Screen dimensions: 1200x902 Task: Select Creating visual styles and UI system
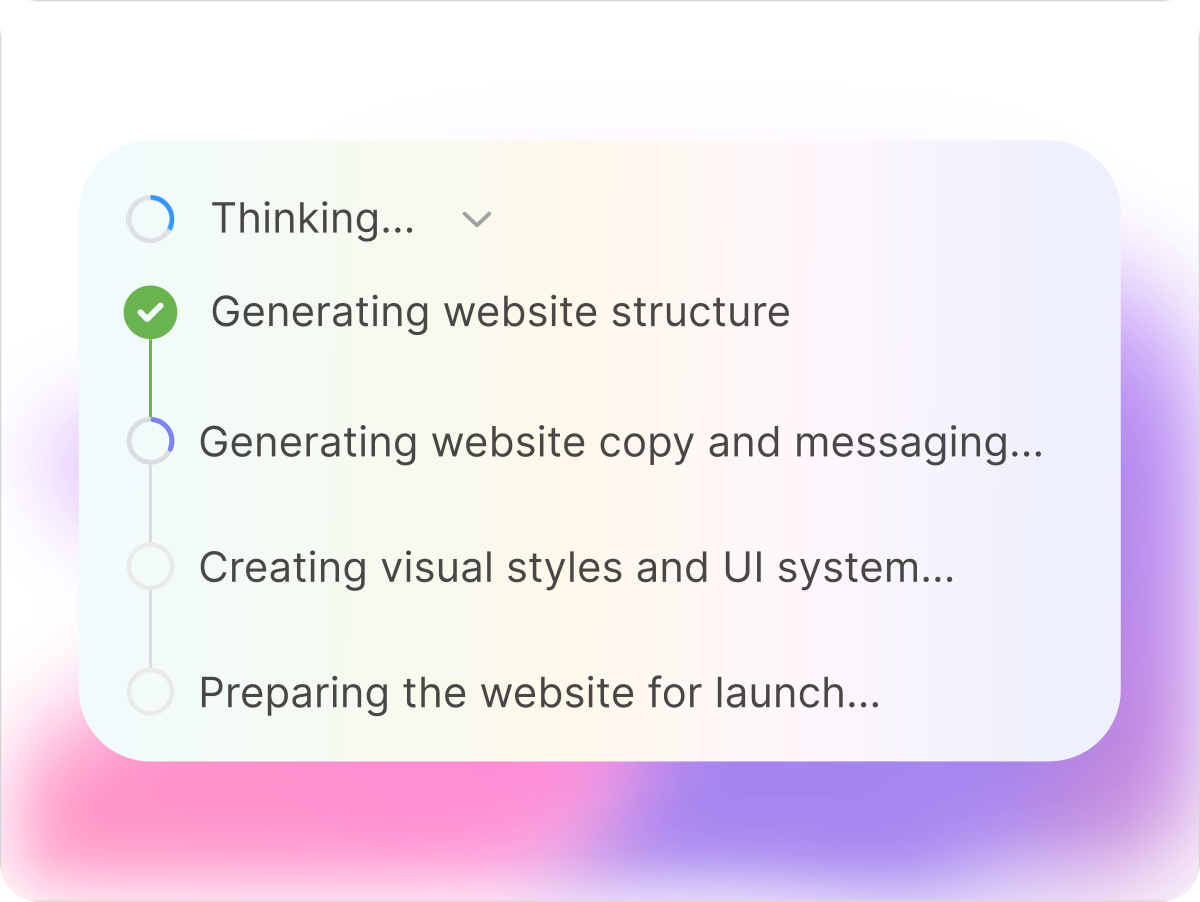point(576,567)
